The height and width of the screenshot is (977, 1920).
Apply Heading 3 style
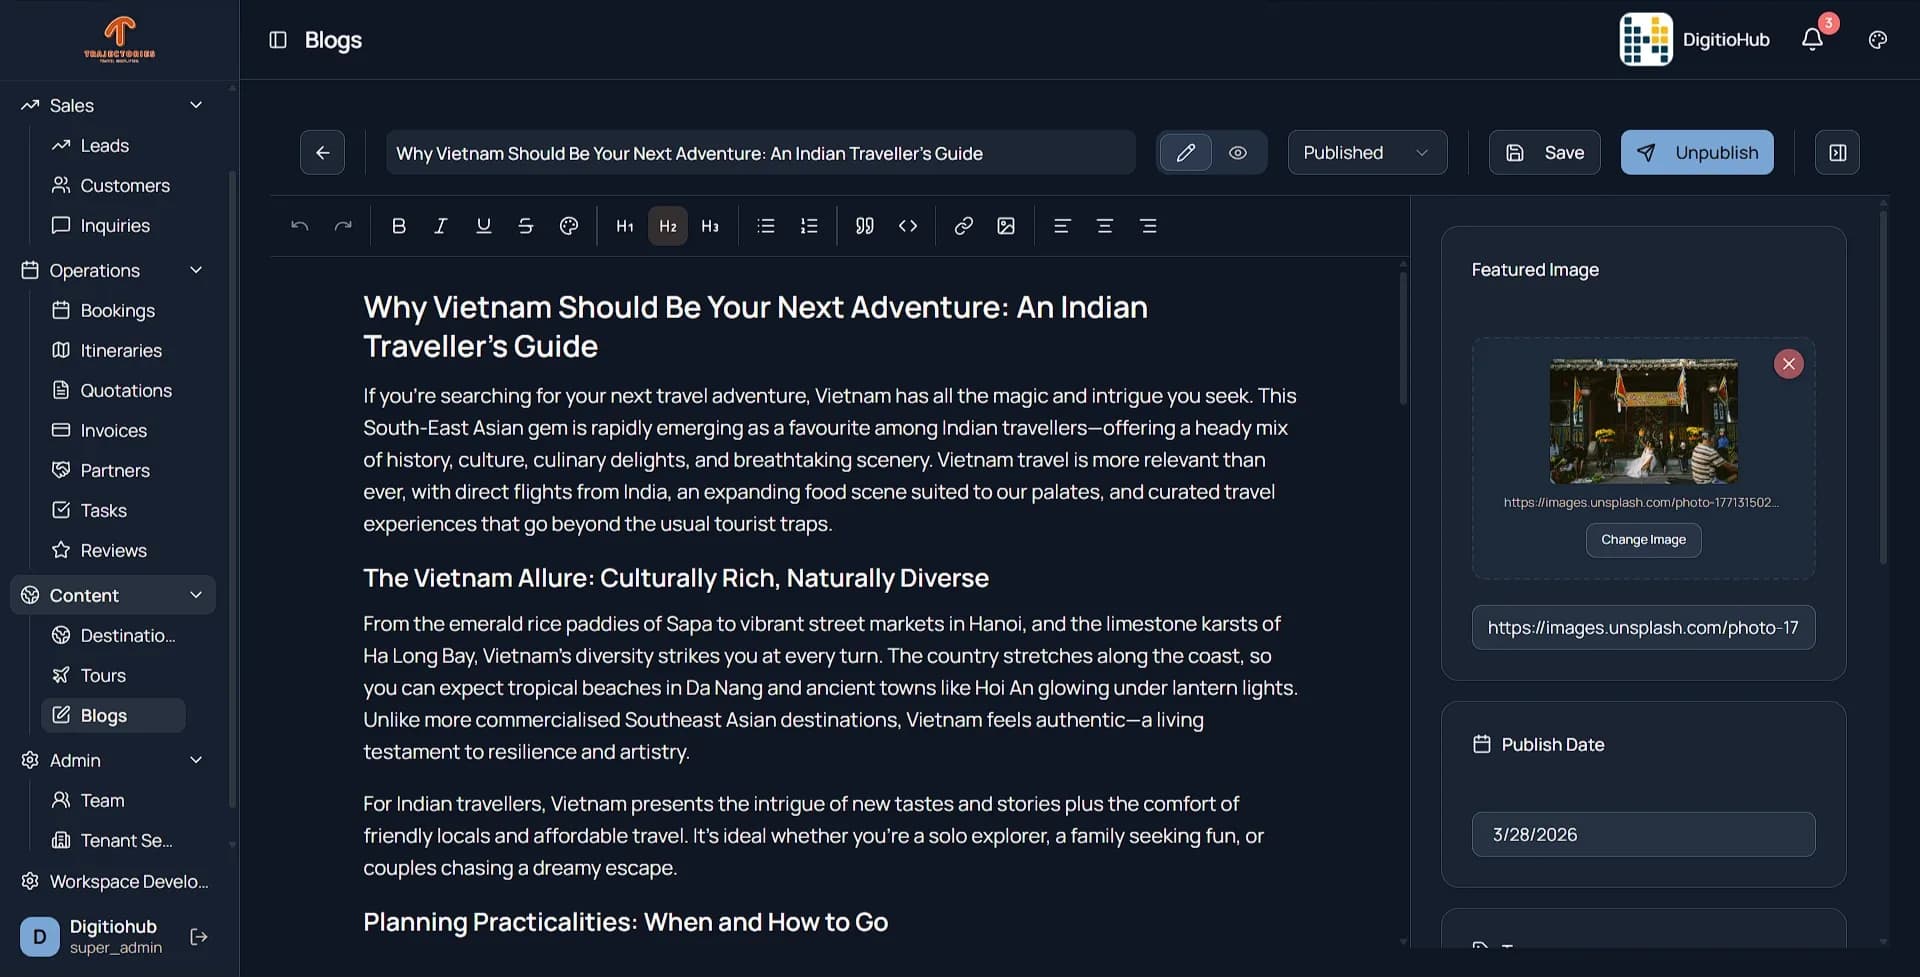tap(710, 226)
